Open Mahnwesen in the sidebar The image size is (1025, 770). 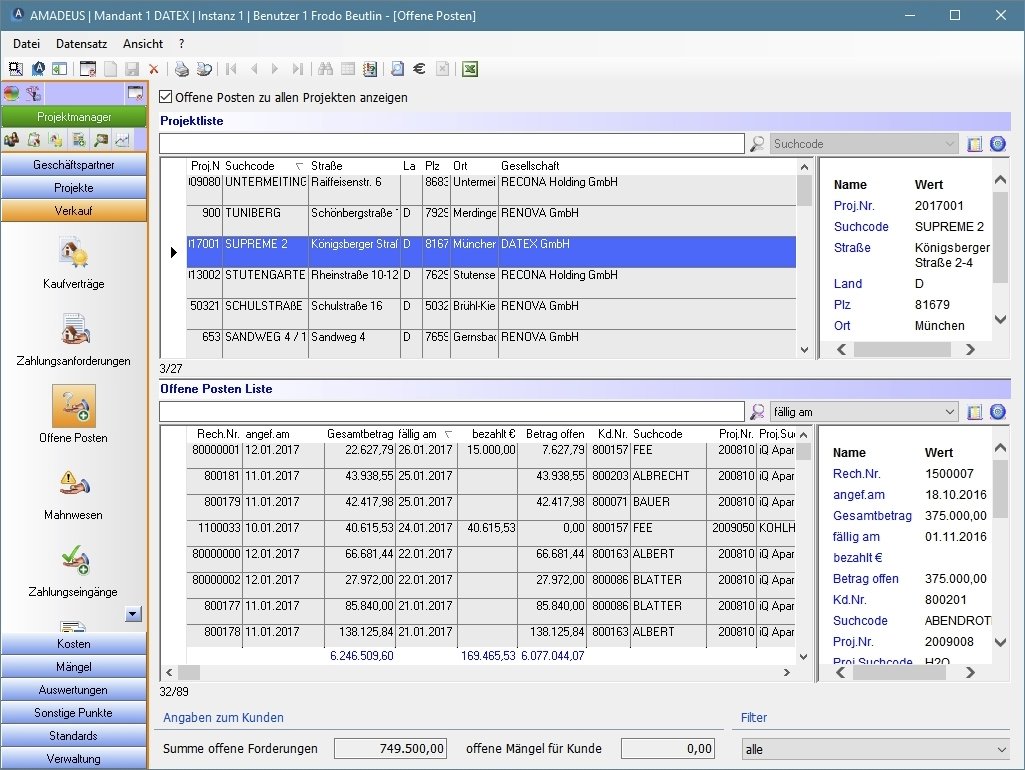click(73, 489)
